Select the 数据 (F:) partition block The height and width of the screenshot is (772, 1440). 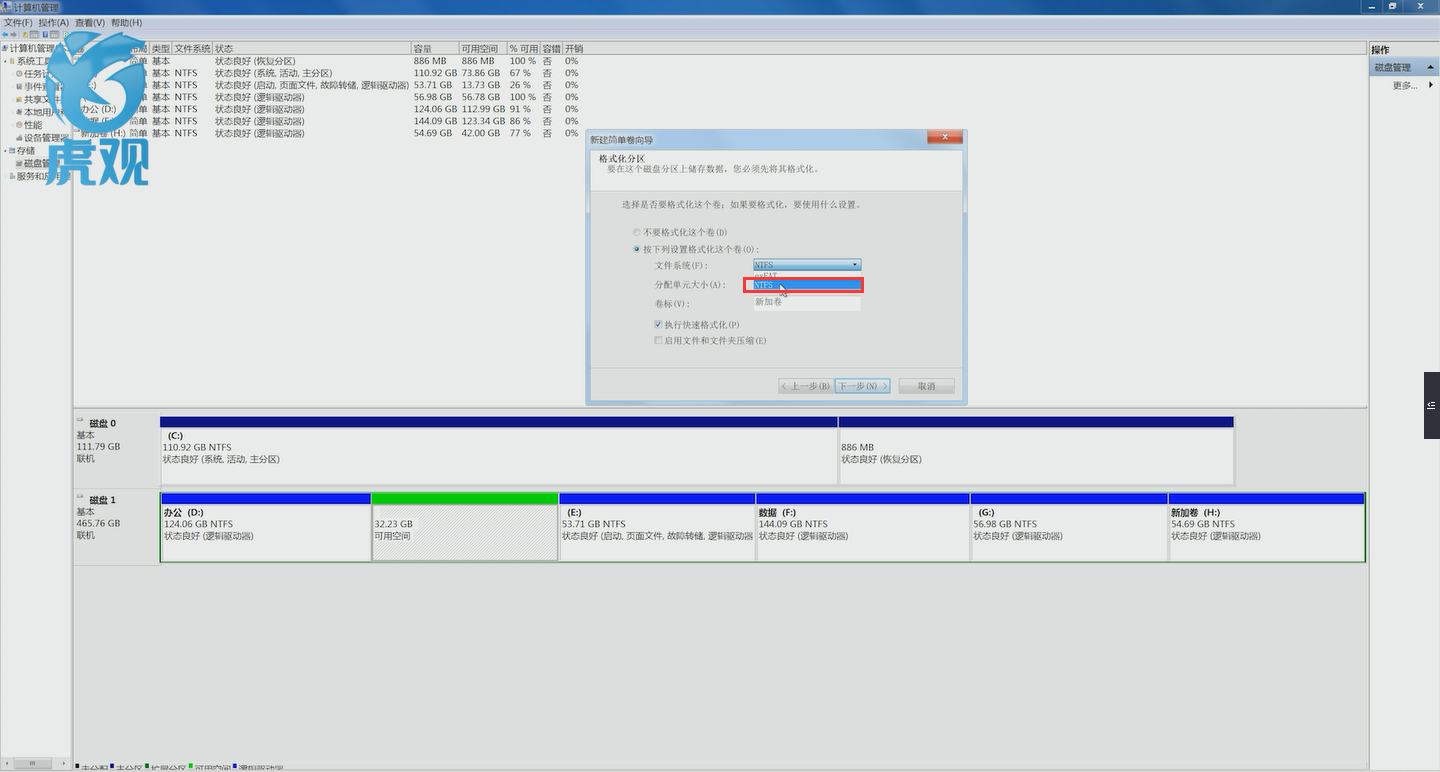tap(863, 527)
